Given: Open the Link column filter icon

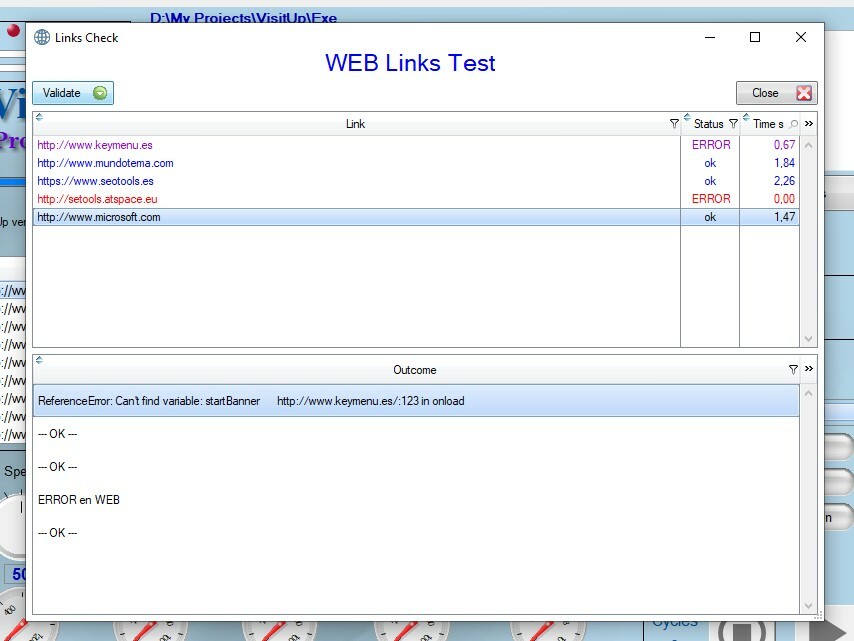Looking at the screenshot, I should click(x=674, y=123).
